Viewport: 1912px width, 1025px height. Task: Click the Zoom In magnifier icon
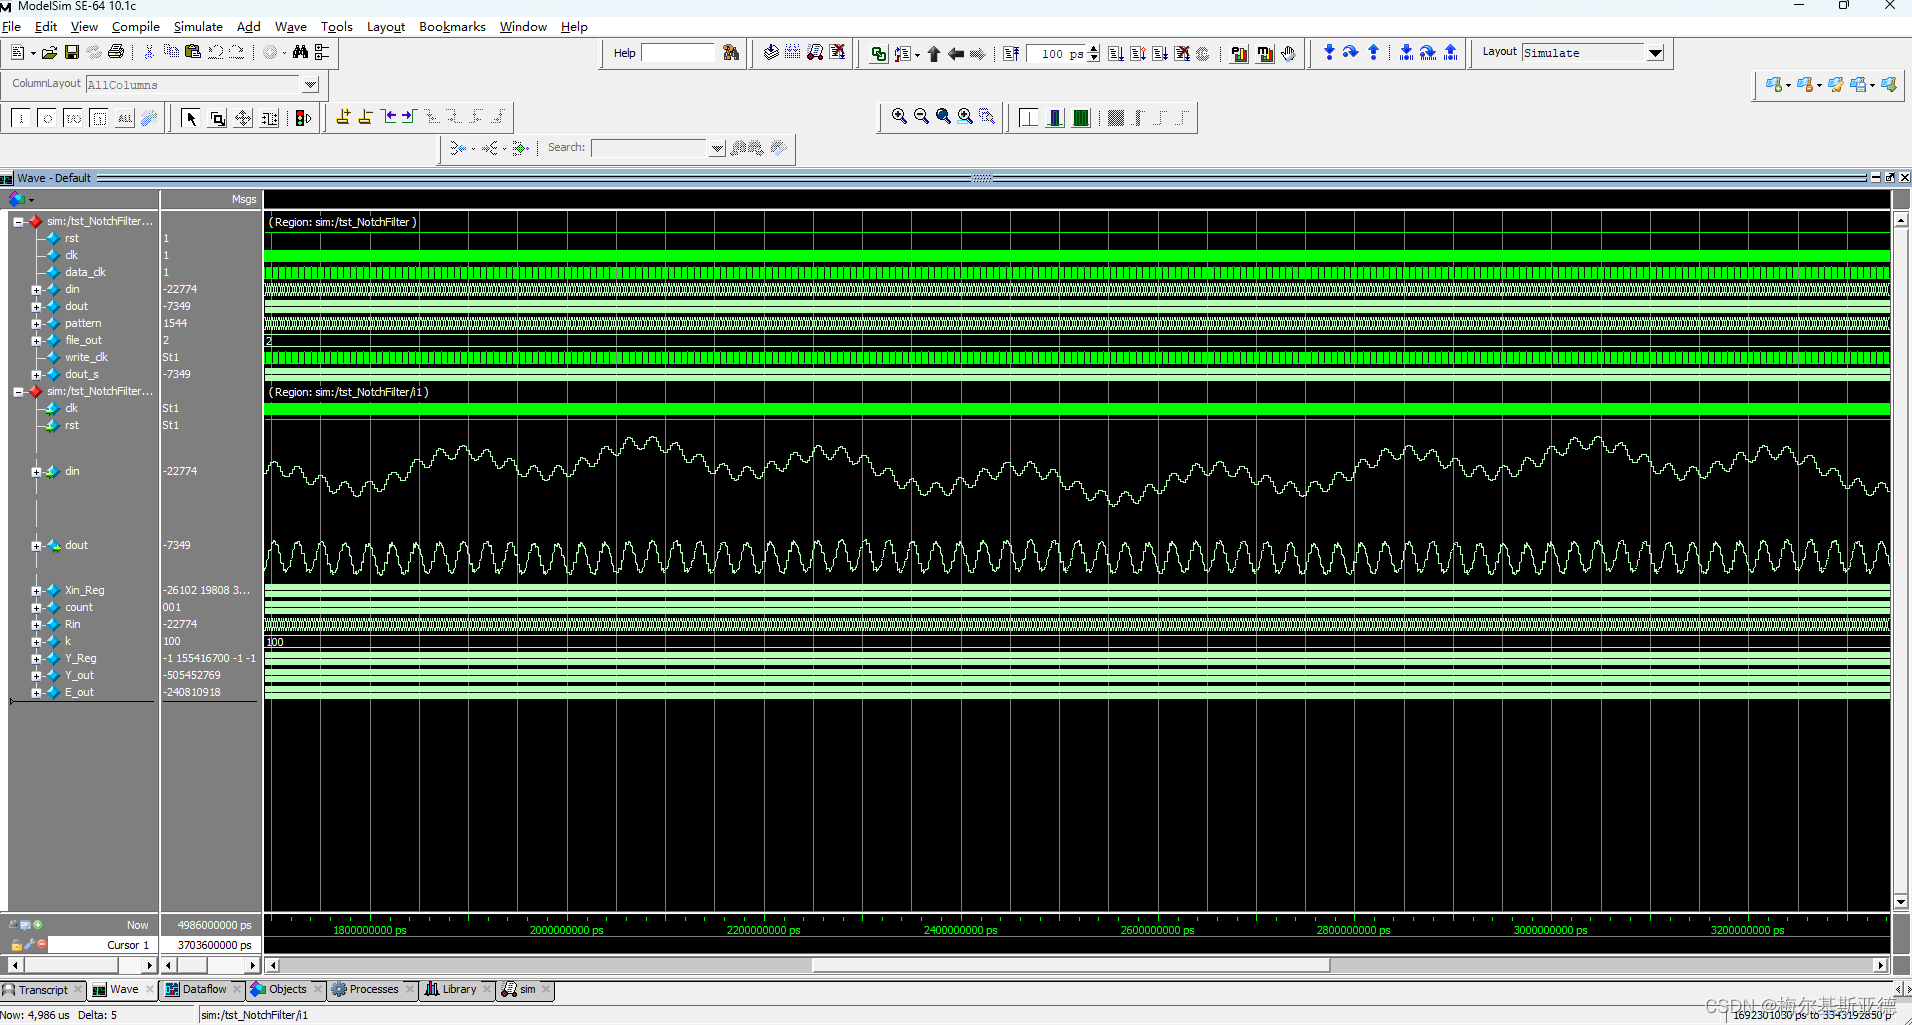tap(899, 117)
